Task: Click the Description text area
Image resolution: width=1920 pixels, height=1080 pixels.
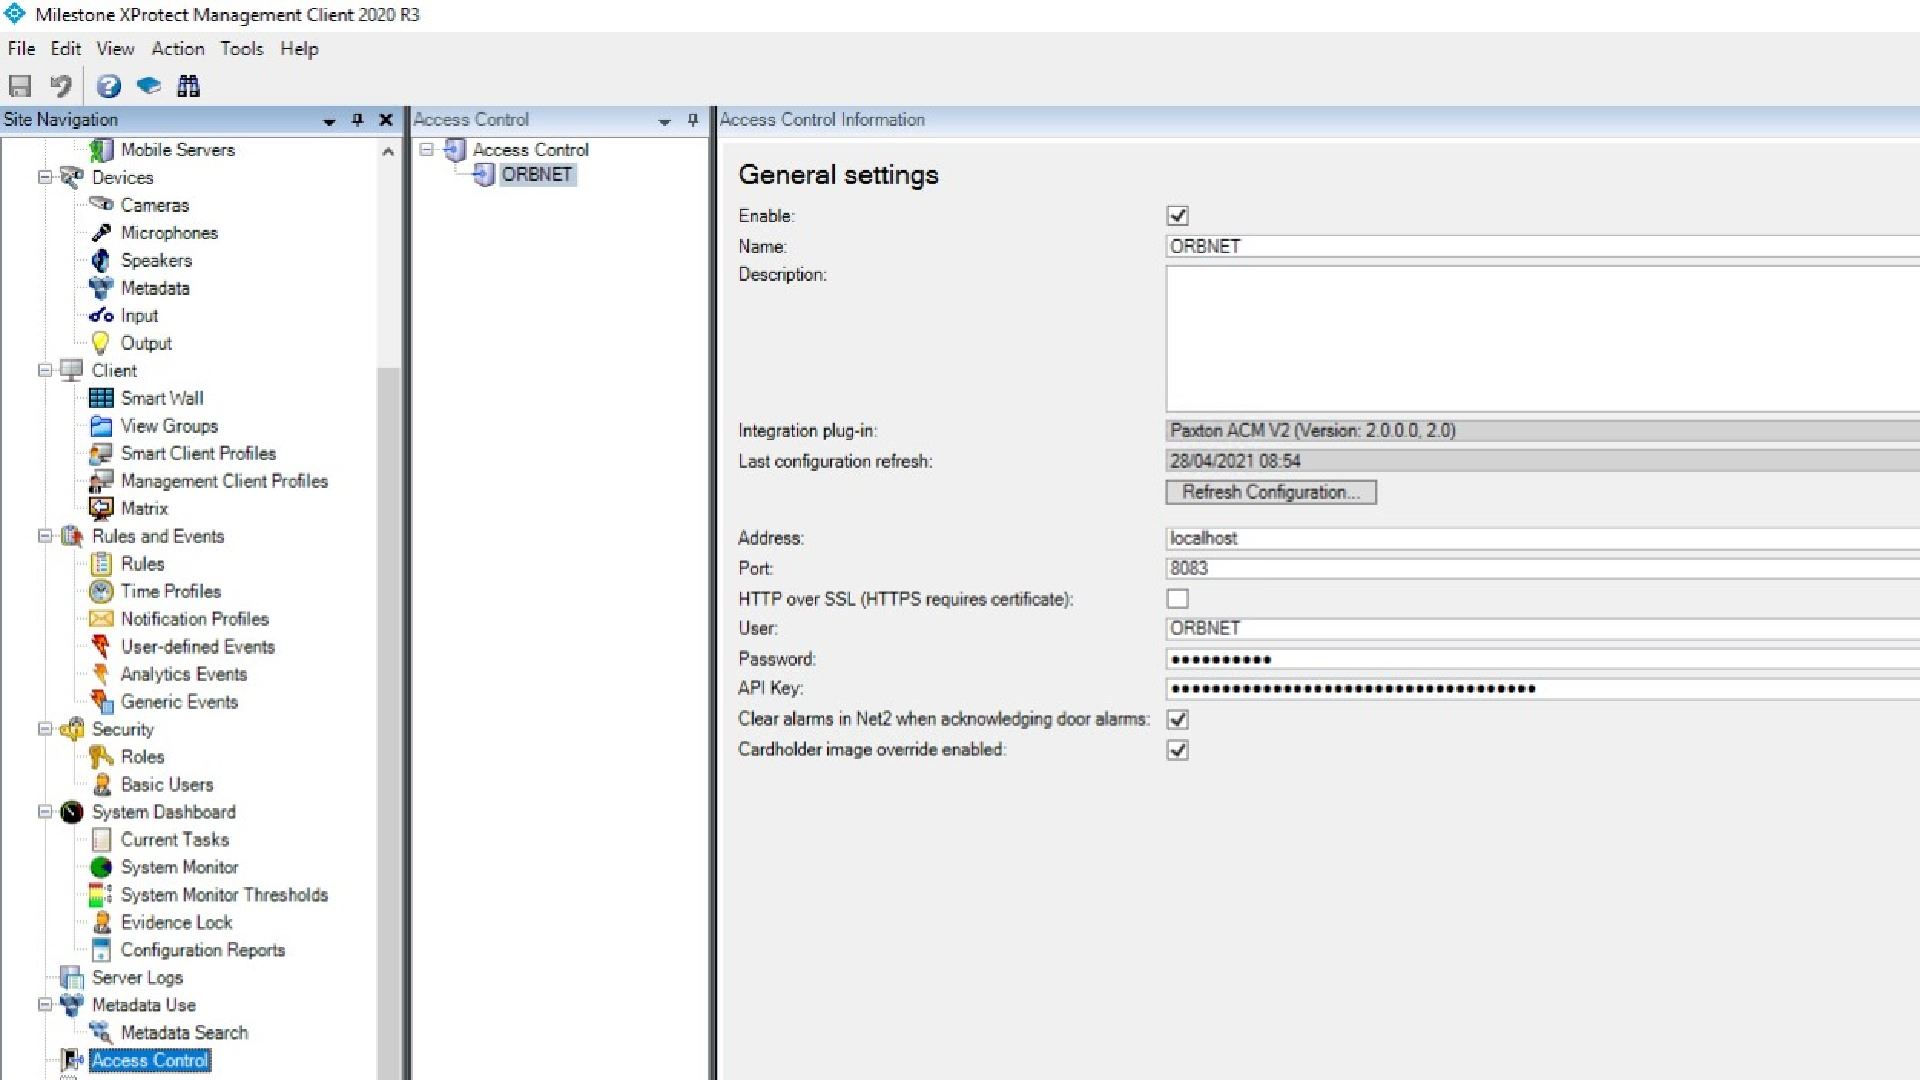Action: click(1543, 339)
